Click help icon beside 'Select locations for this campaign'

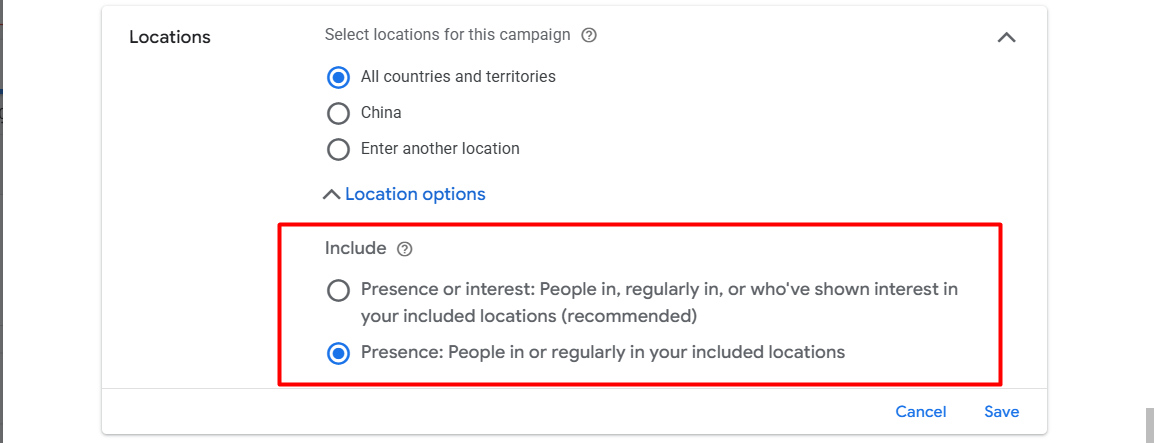(589, 35)
